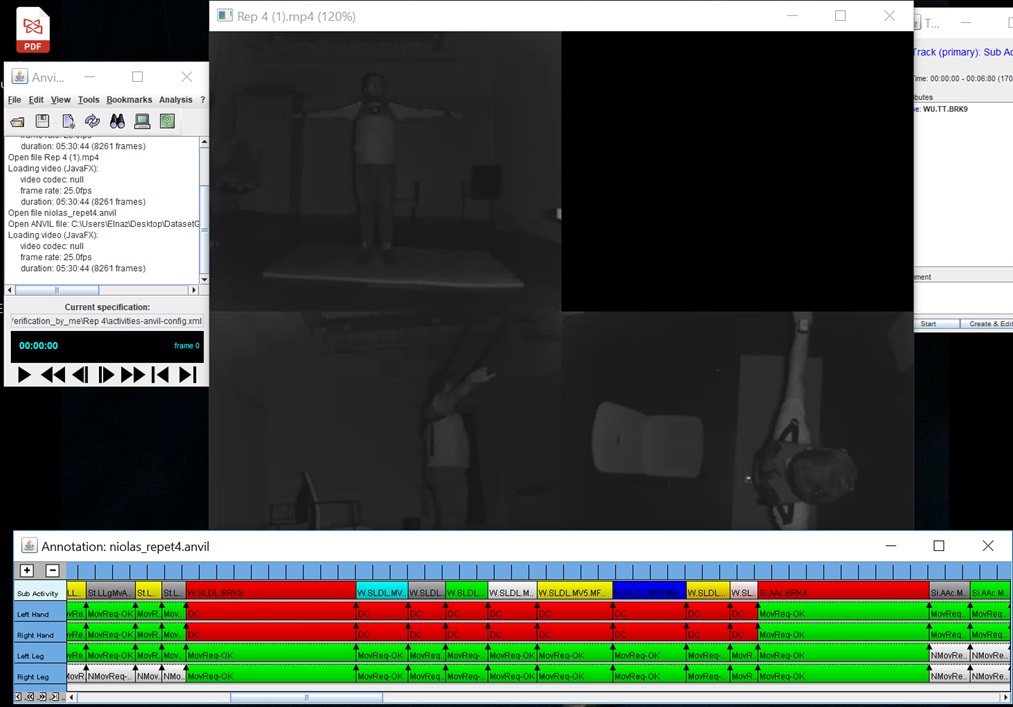Image resolution: width=1013 pixels, height=707 pixels.
Task: Click the green help question mark icon
Action: click(x=167, y=121)
